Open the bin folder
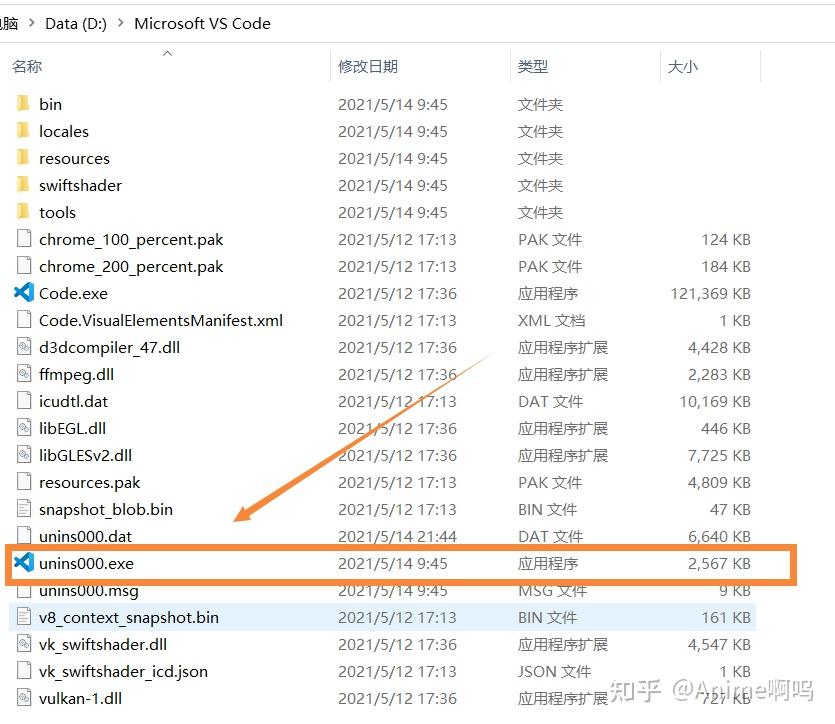This screenshot has height=724, width=835. tap(23, 103)
